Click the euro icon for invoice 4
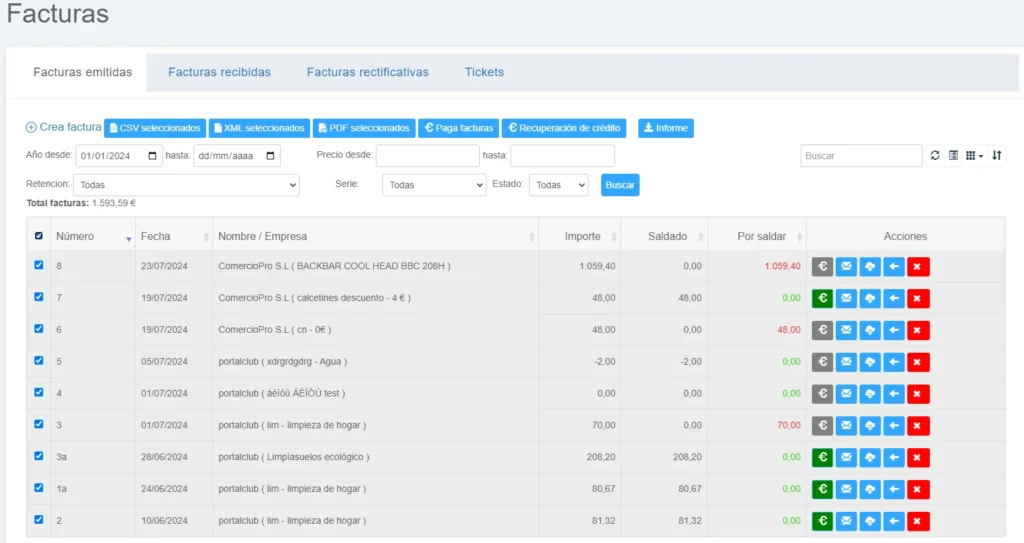This screenshot has width=1024, height=543. [822, 394]
